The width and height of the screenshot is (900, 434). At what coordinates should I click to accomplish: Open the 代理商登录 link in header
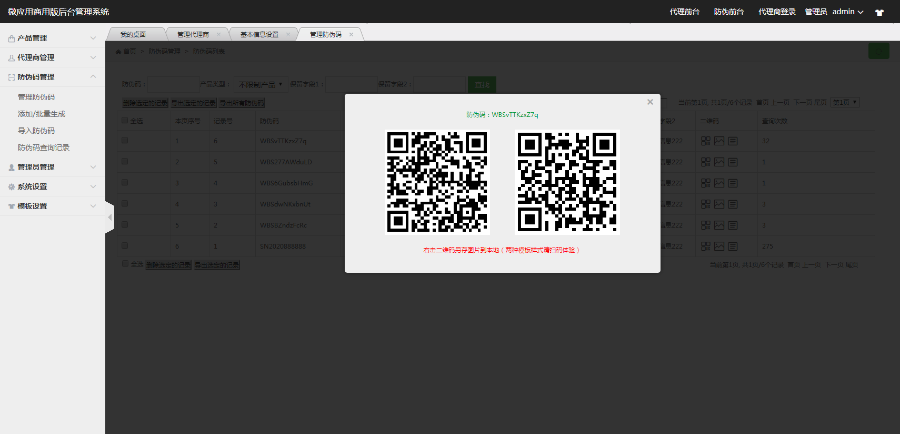(777, 12)
